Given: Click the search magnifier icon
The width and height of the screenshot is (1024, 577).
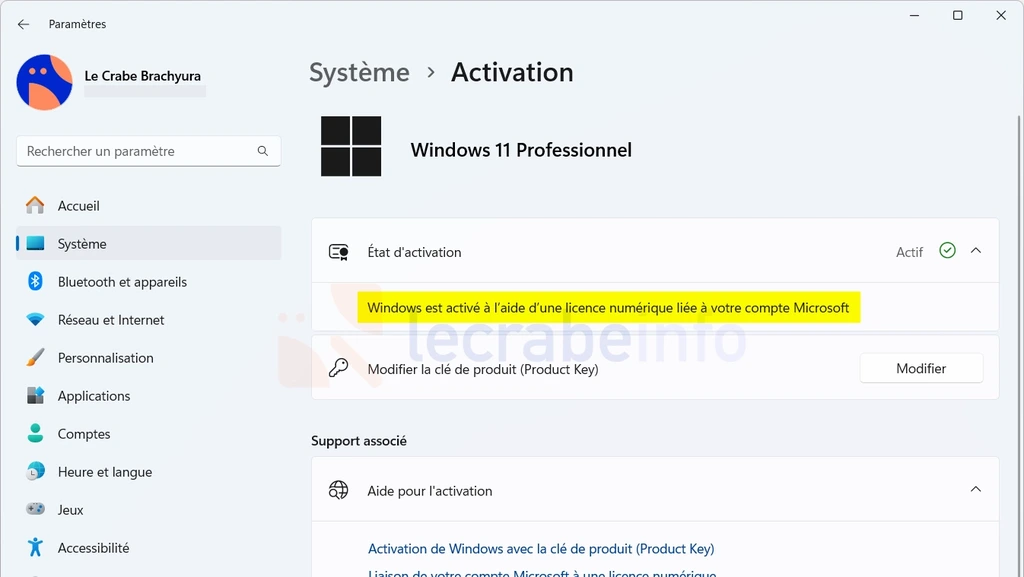Looking at the screenshot, I should (x=263, y=151).
